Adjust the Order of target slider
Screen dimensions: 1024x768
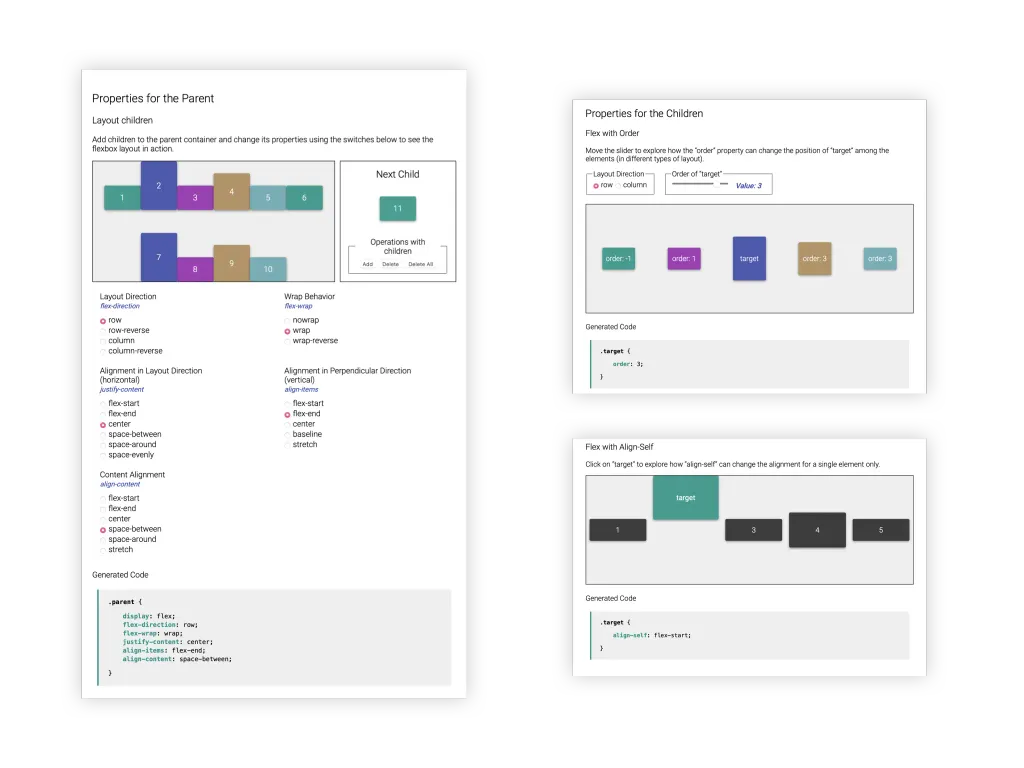[x=700, y=184]
